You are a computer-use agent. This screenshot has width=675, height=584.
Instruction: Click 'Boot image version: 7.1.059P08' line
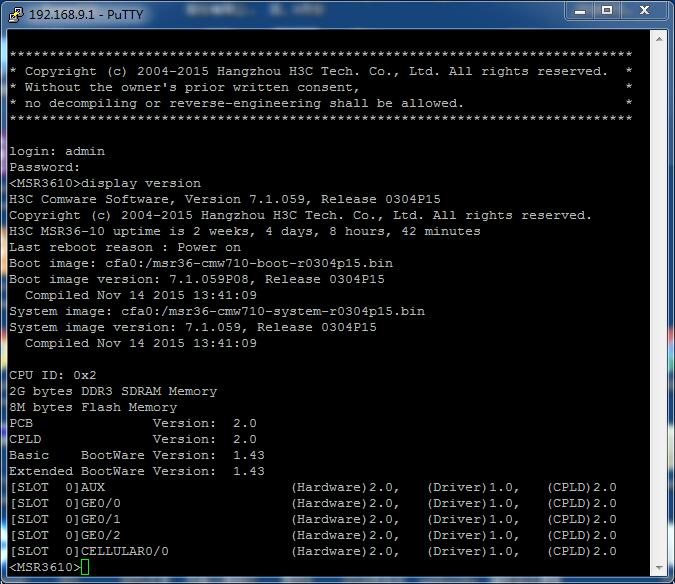click(197, 279)
